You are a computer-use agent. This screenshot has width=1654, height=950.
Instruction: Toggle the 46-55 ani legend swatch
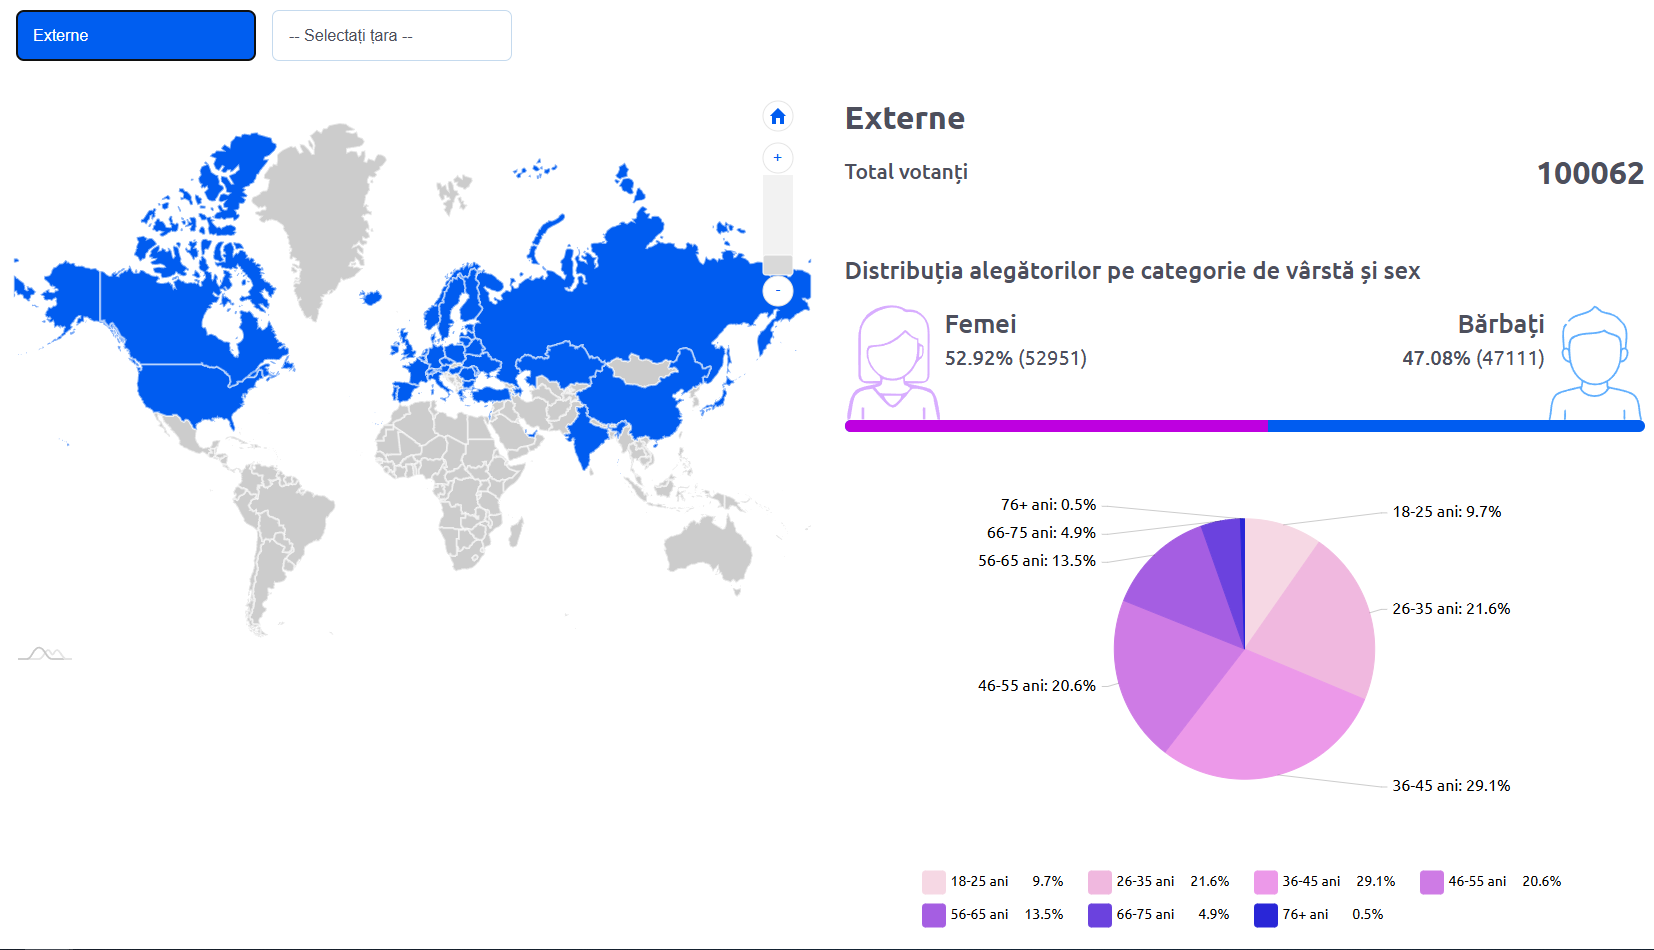(1432, 882)
